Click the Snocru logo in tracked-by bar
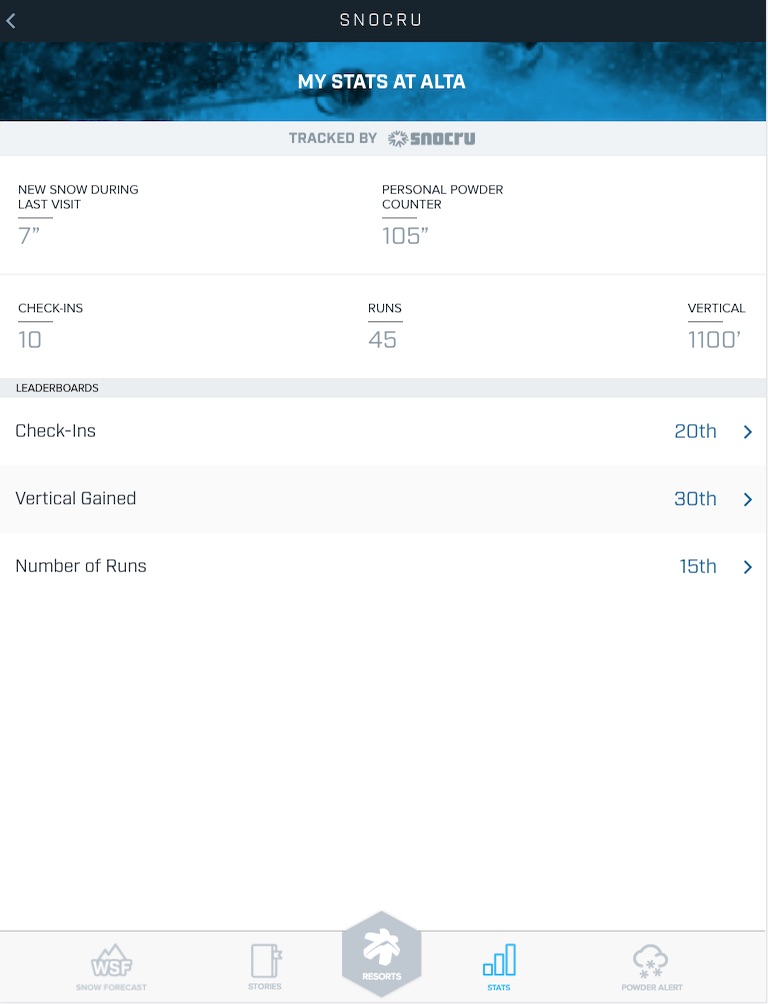The height and width of the screenshot is (1004, 768). [432, 138]
